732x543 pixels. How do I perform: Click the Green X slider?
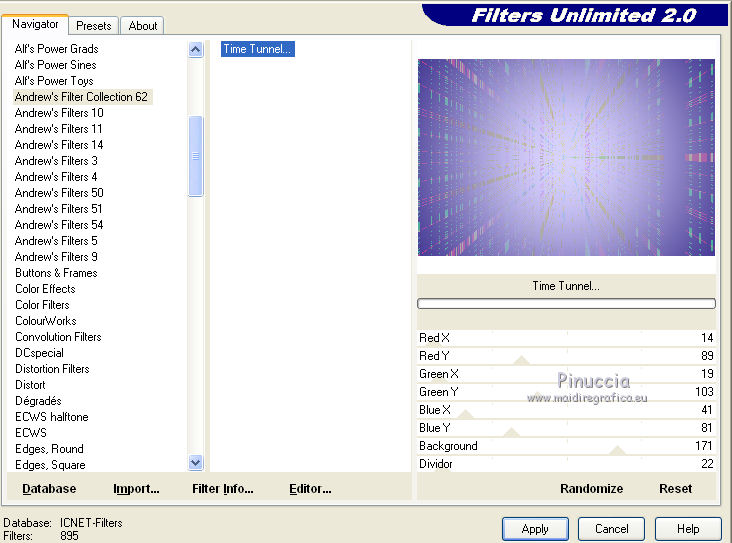566,374
